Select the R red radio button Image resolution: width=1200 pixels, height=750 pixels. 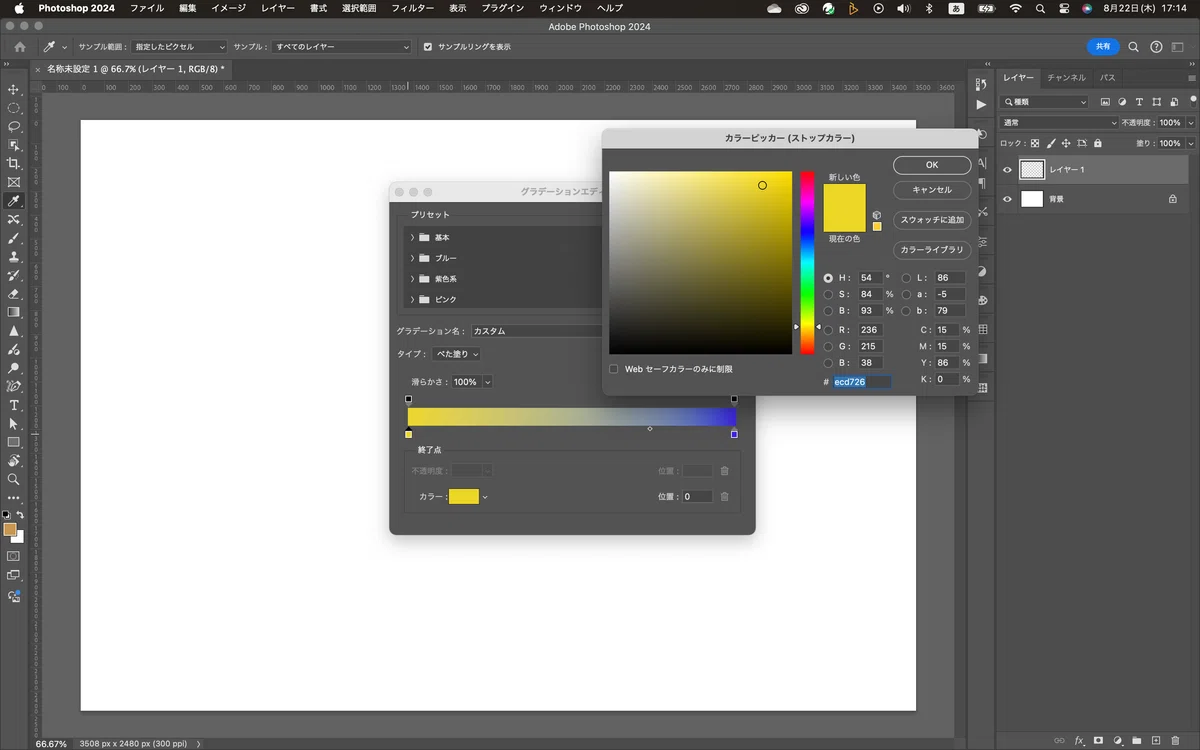pos(828,330)
